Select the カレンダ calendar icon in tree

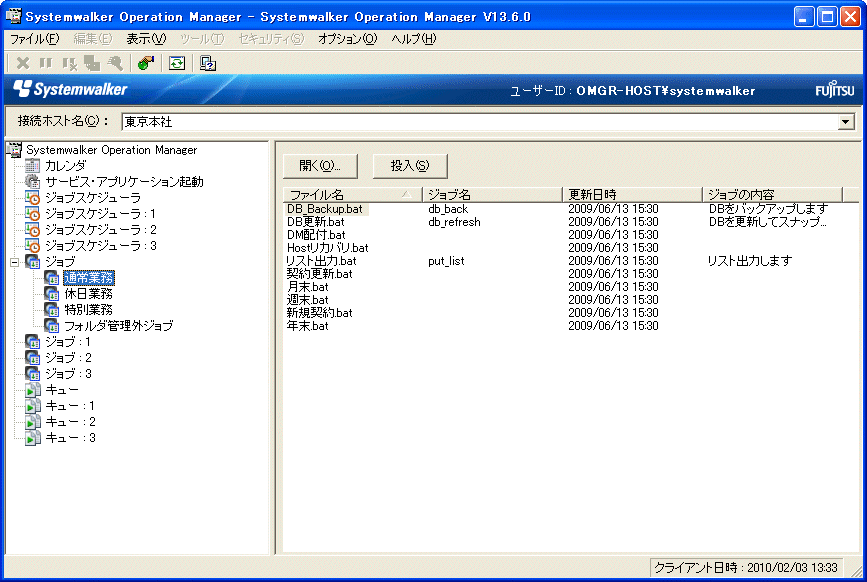click(33, 165)
